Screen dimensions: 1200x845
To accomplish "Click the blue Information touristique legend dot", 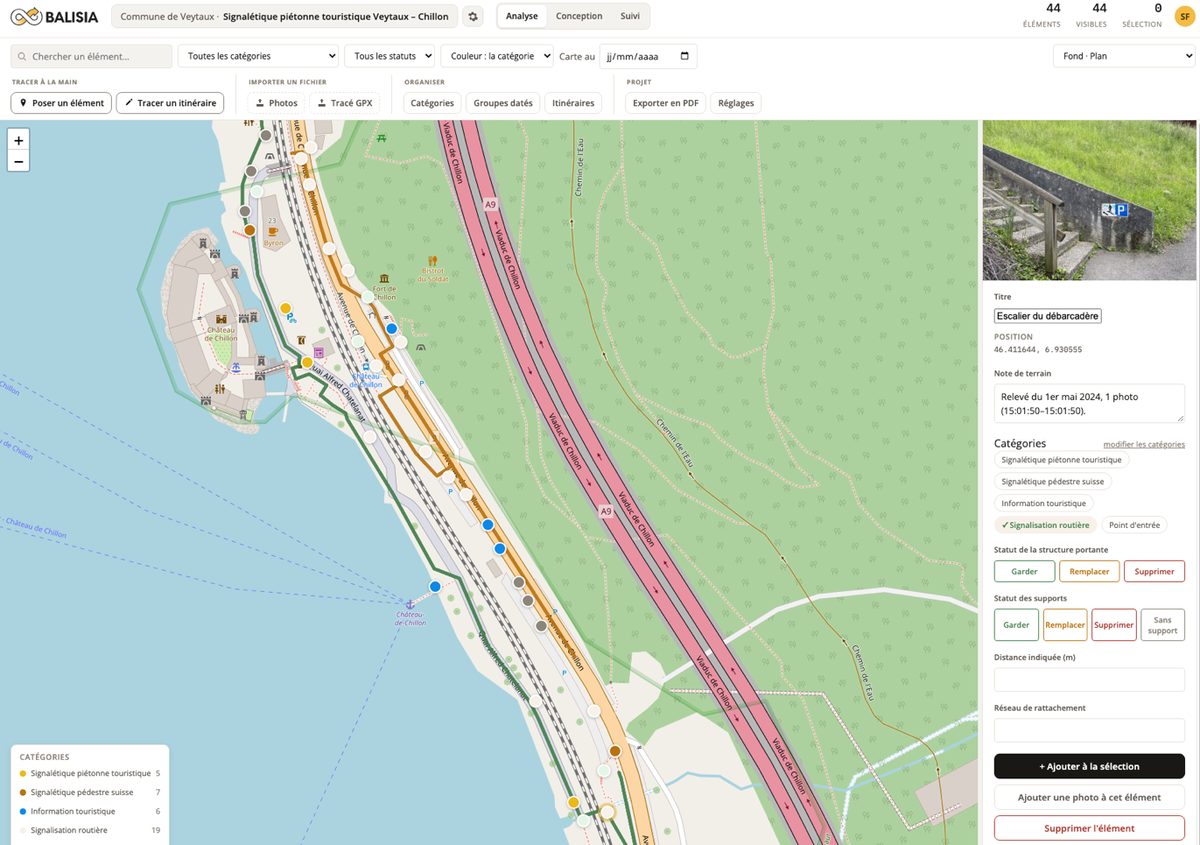I will pyautogui.click(x=23, y=812).
